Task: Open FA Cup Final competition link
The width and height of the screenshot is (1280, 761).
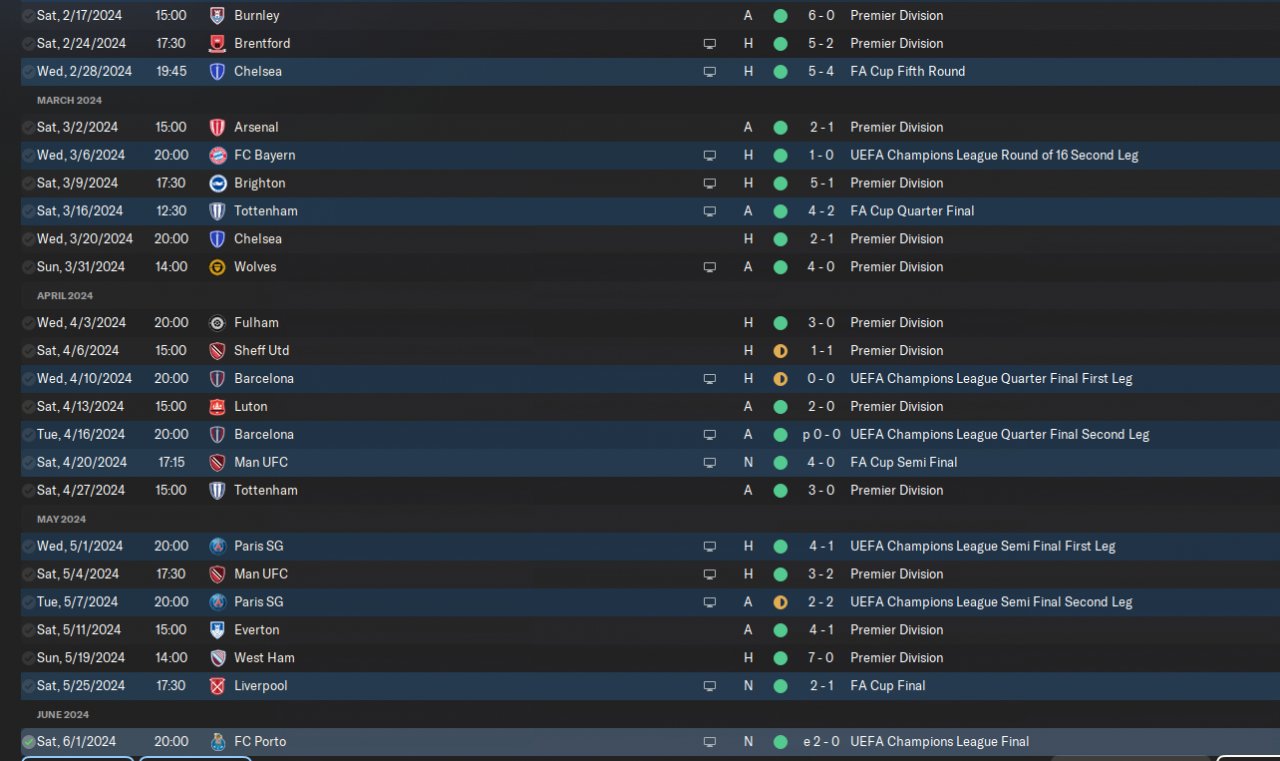Action: (888, 686)
